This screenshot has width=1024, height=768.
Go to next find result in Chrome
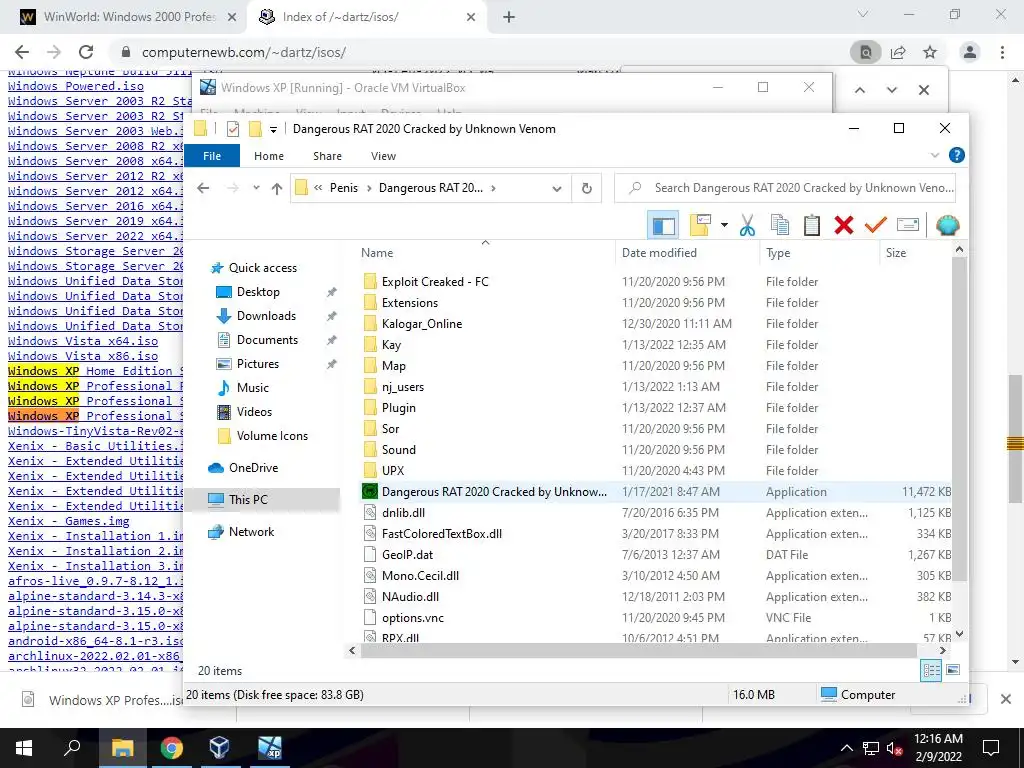(892, 90)
